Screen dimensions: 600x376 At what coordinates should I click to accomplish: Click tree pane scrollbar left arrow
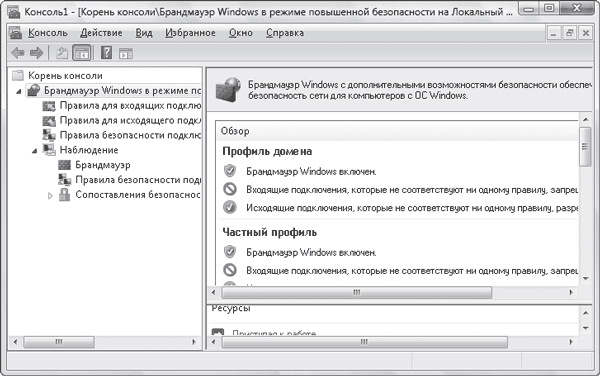[x=15, y=342]
